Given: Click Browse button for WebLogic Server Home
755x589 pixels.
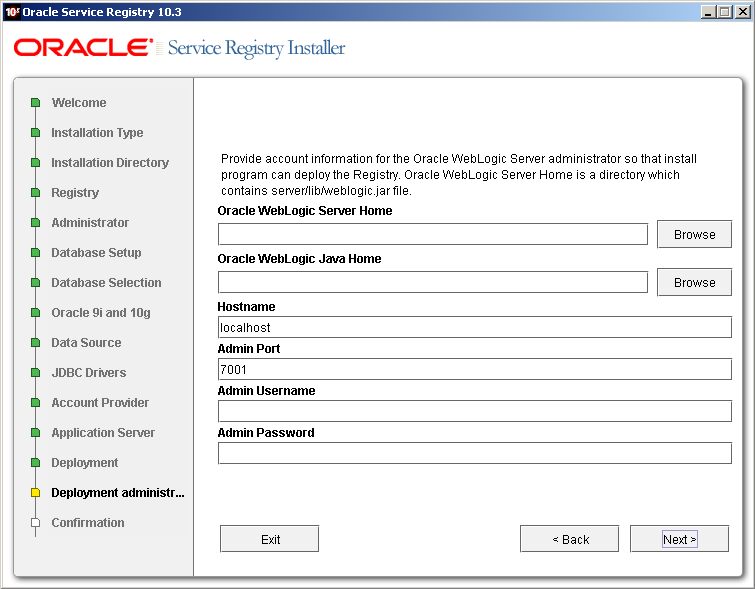Looking at the screenshot, I should pyautogui.click(x=694, y=235).
